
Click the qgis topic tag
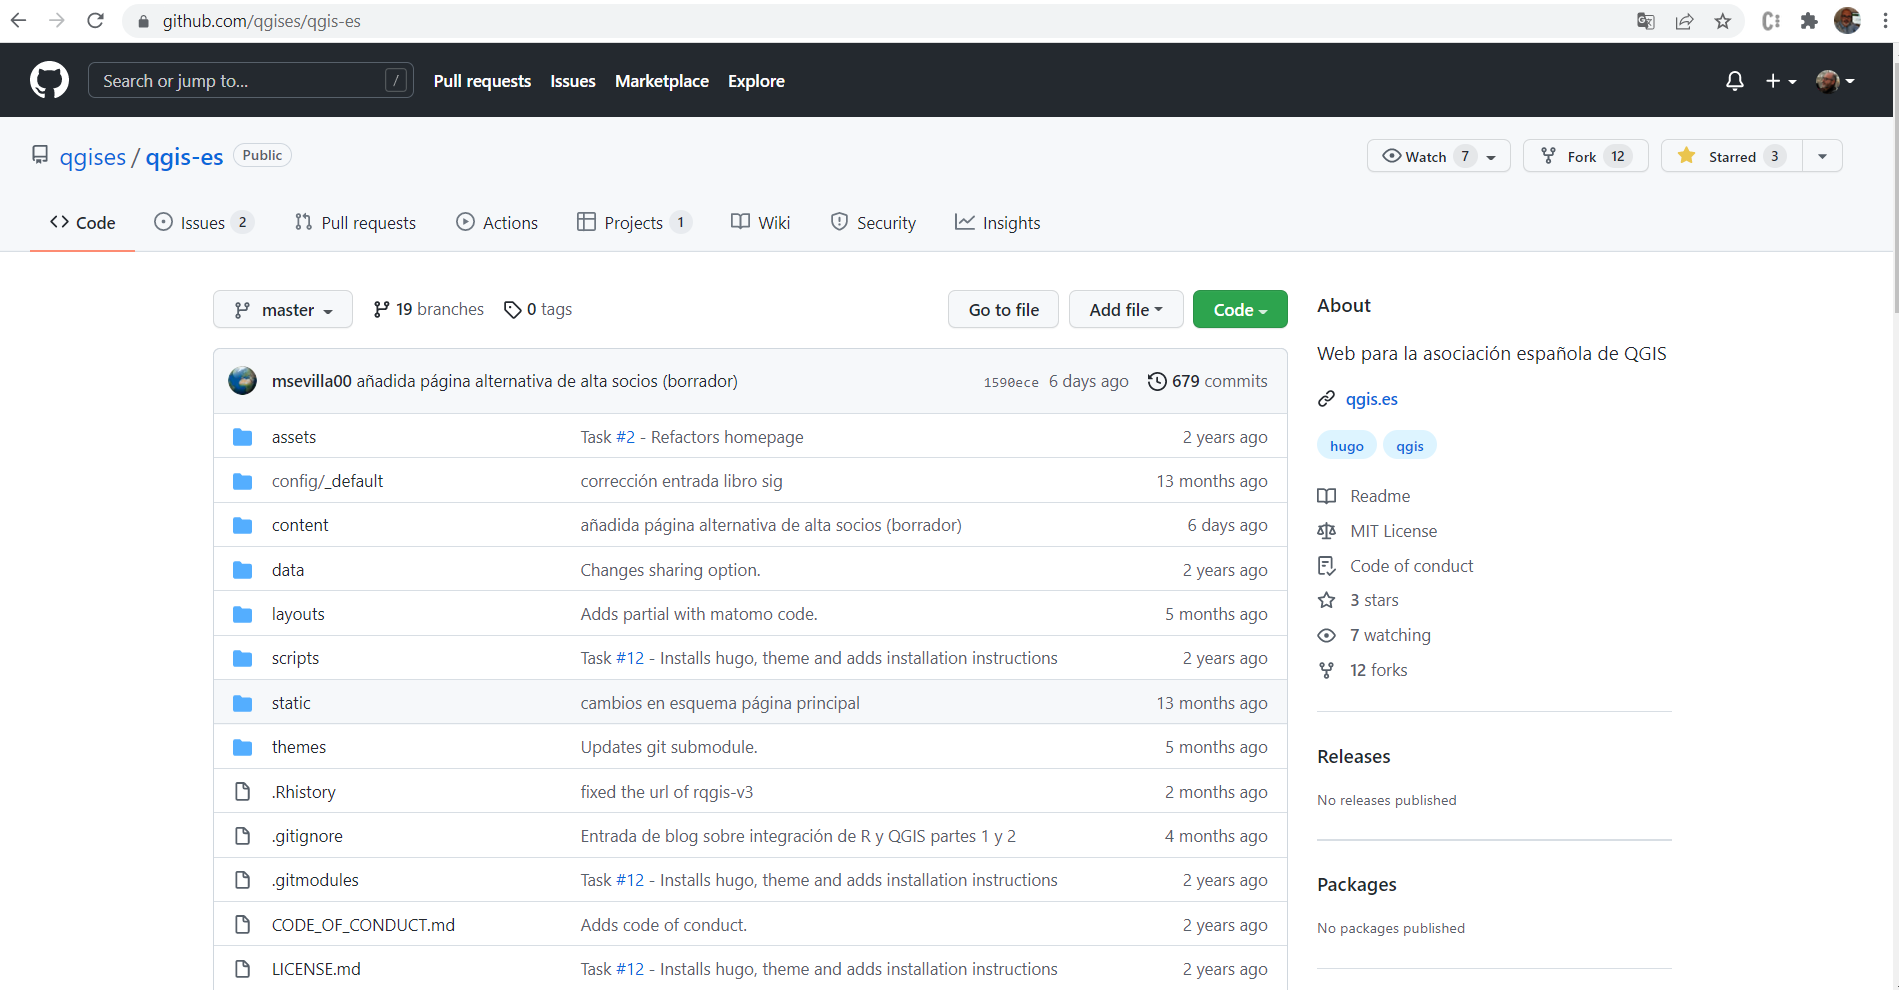click(x=1410, y=446)
